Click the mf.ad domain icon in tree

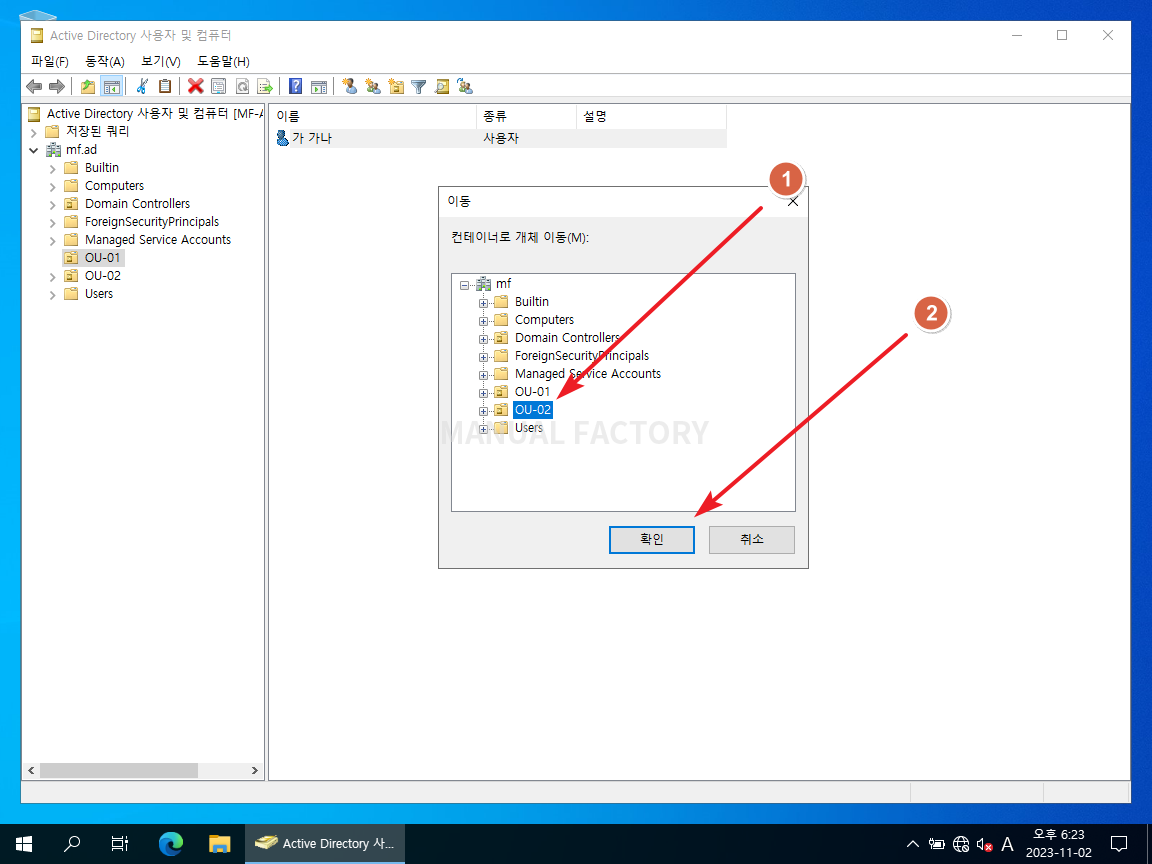54,150
